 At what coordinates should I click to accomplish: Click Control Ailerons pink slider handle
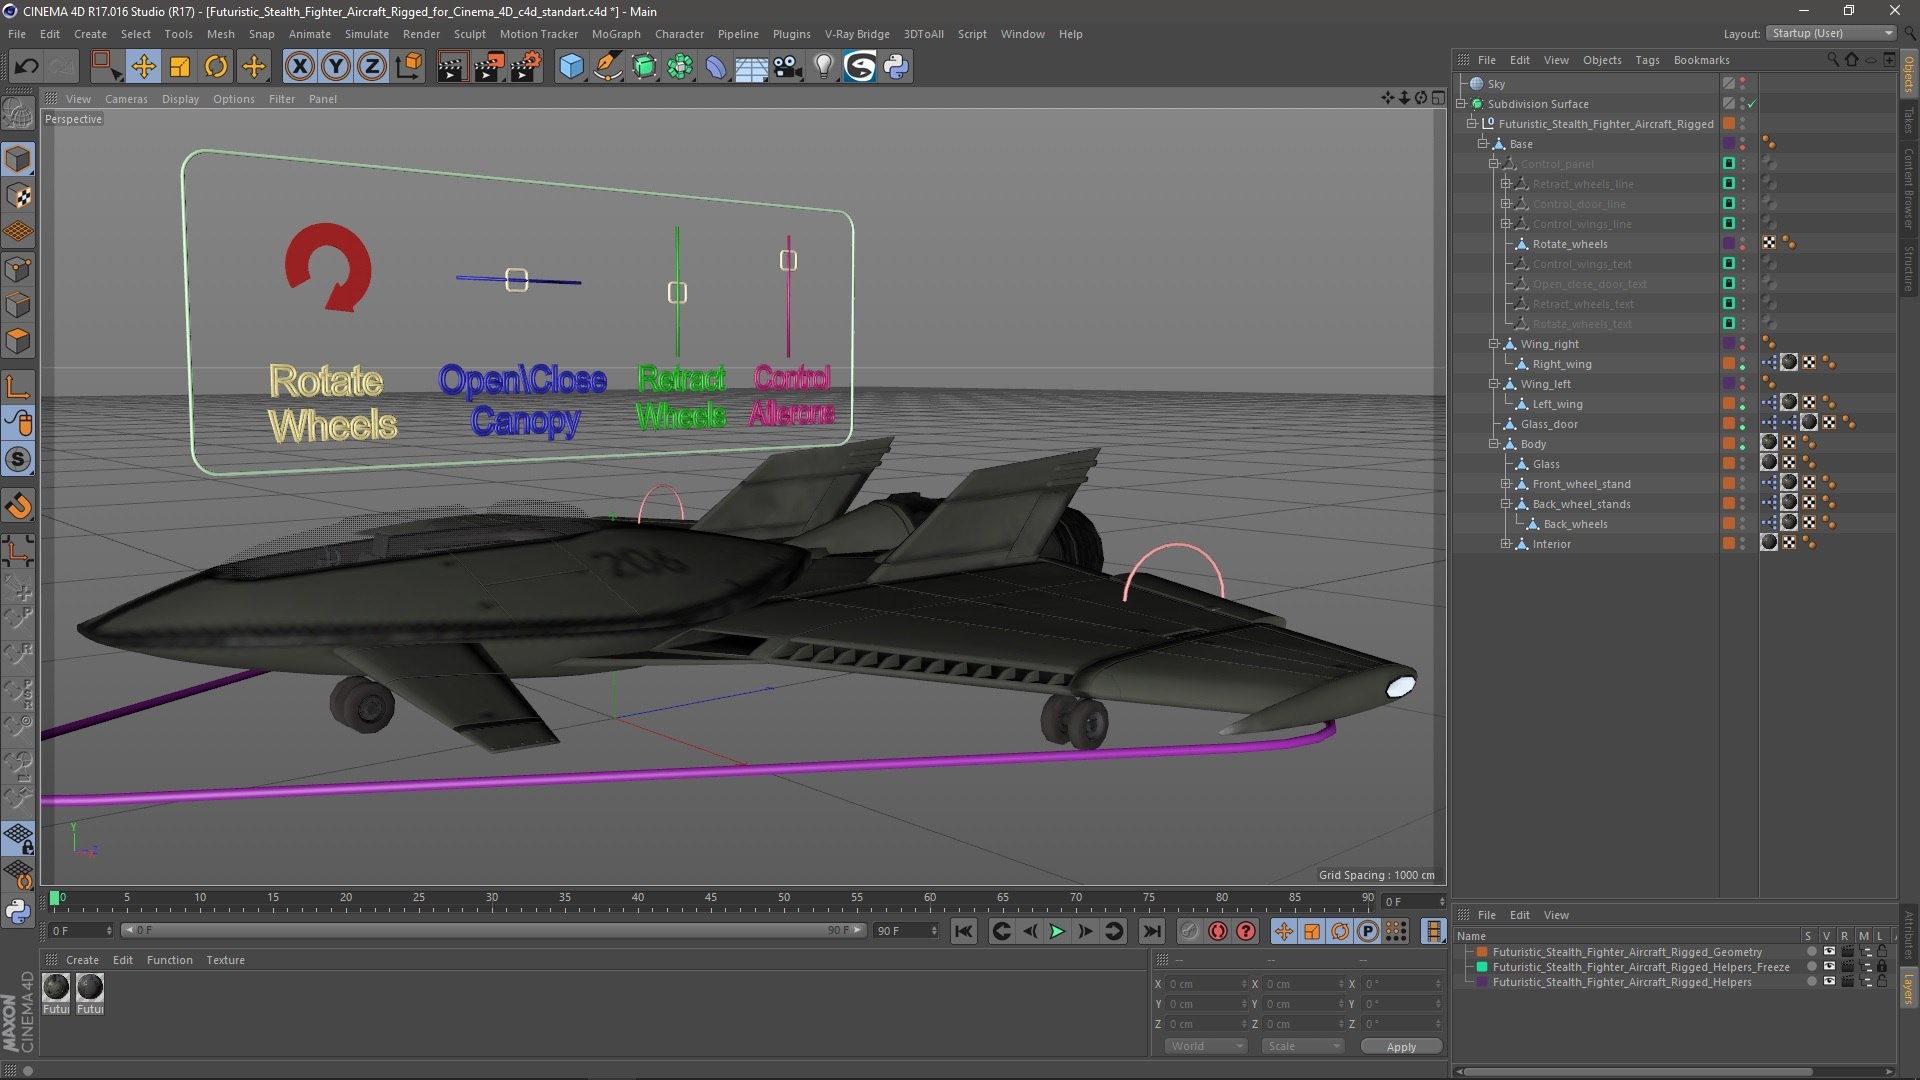tap(788, 260)
